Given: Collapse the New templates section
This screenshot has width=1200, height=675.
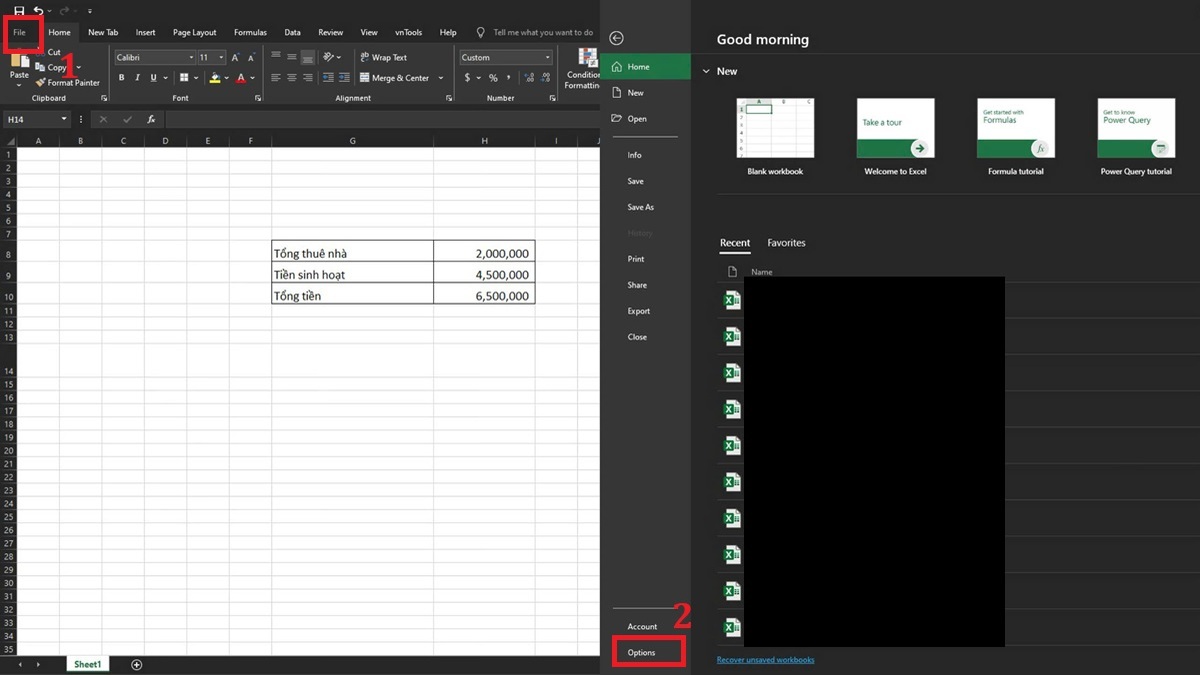Looking at the screenshot, I should [x=707, y=71].
